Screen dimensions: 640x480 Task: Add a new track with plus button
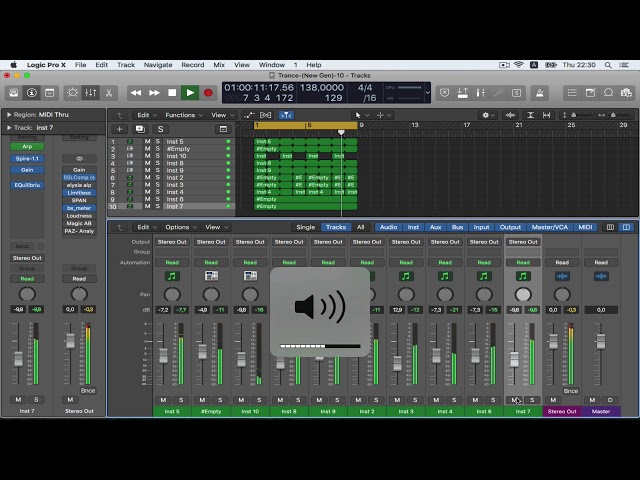(120, 129)
